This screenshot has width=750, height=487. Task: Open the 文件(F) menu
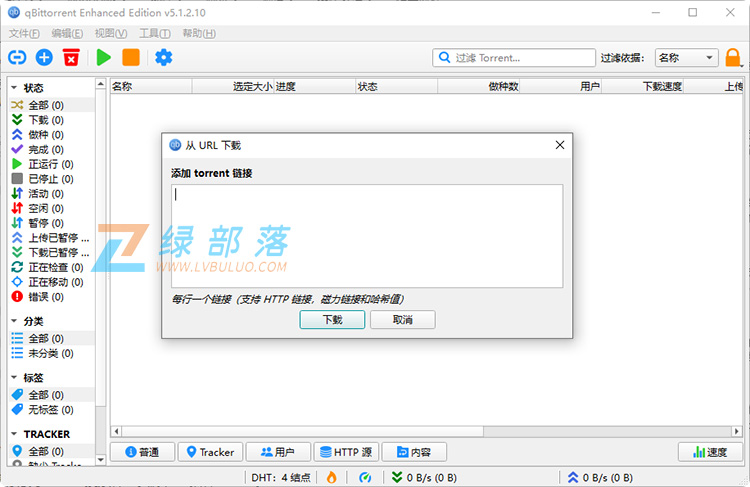(24, 33)
